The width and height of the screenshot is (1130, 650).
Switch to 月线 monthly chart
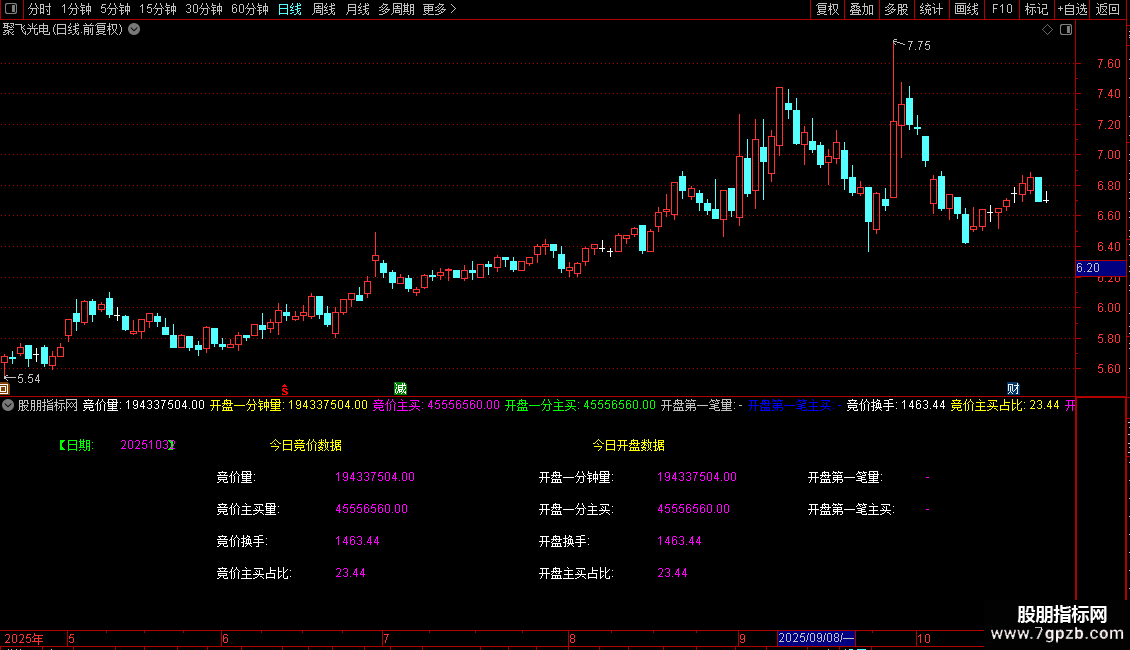pos(357,9)
